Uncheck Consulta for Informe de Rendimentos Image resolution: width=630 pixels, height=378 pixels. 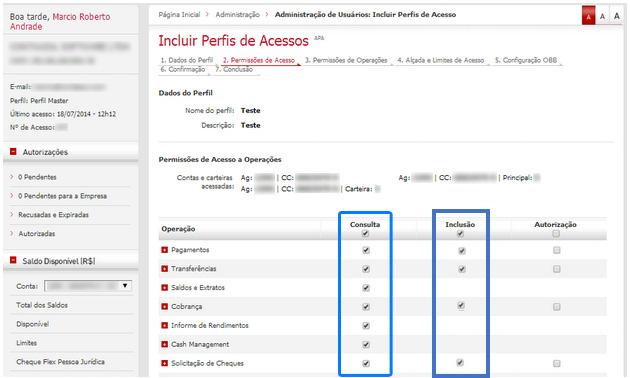click(x=366, y=326)
